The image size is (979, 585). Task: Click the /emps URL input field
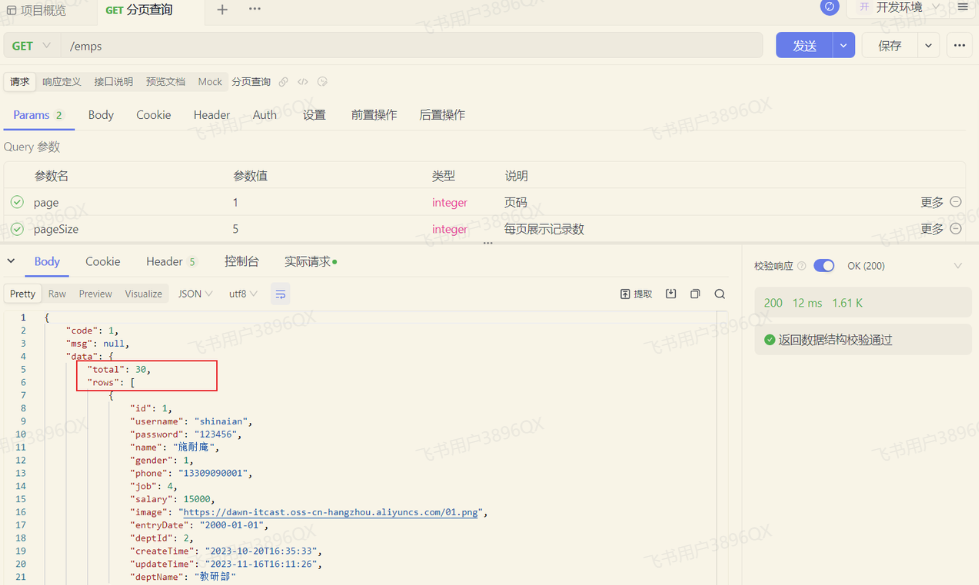[411, 46]
